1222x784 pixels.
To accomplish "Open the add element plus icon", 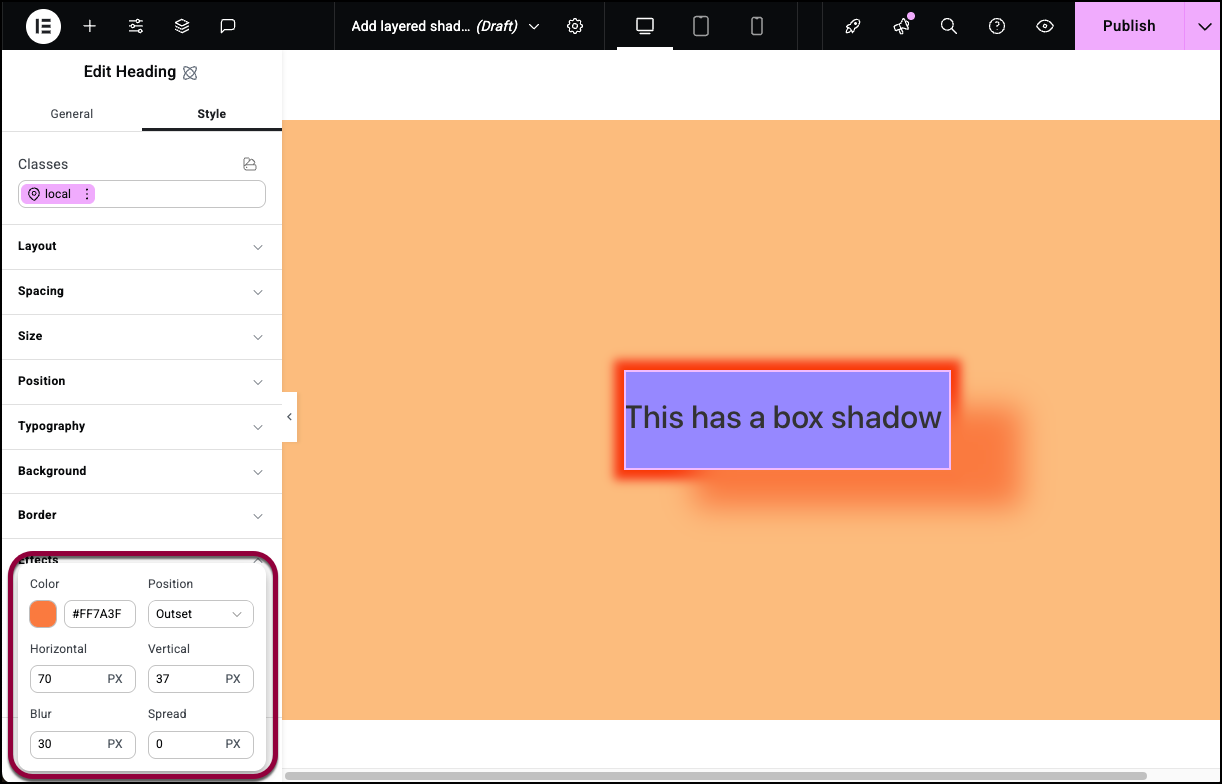I will tap(90, 26).
